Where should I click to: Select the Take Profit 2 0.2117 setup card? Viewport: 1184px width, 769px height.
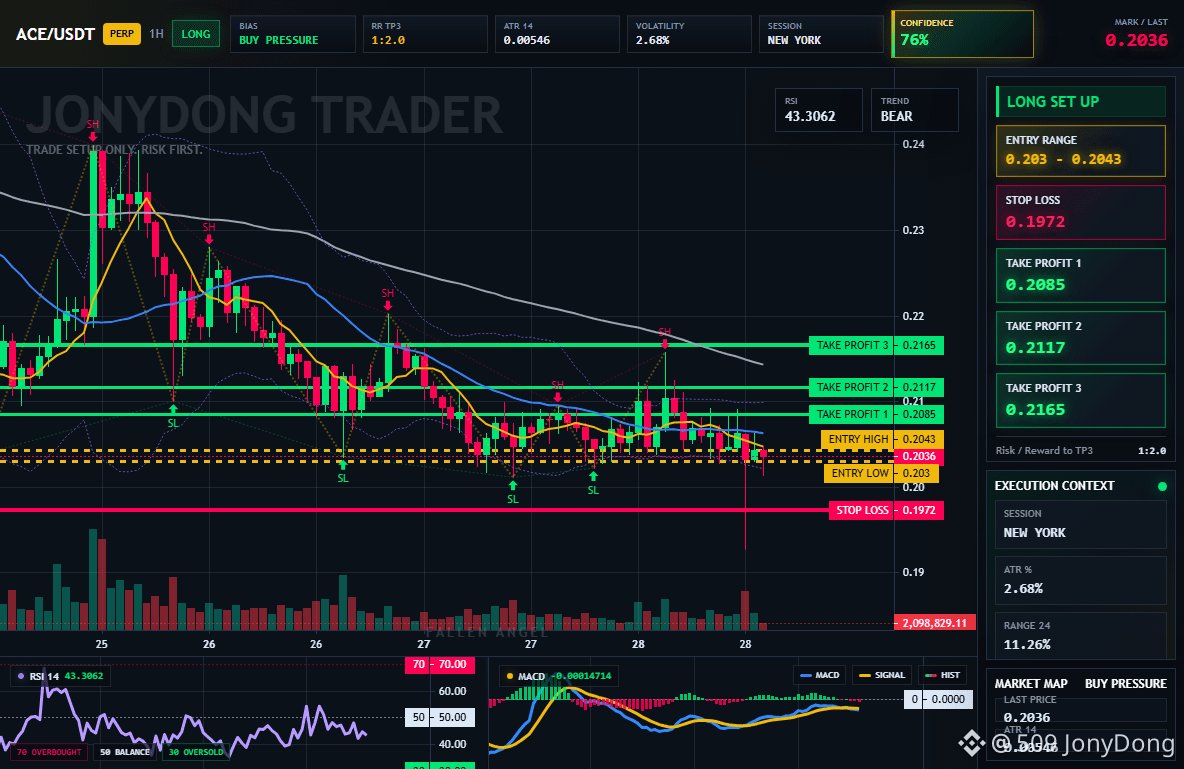[1081, 338]
